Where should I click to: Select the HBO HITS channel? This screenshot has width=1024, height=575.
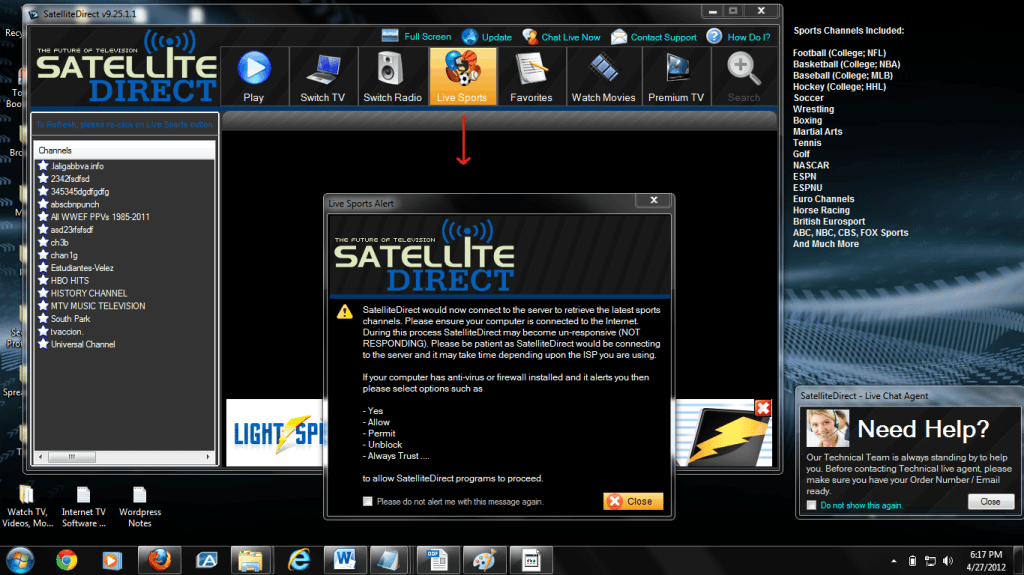70,280
